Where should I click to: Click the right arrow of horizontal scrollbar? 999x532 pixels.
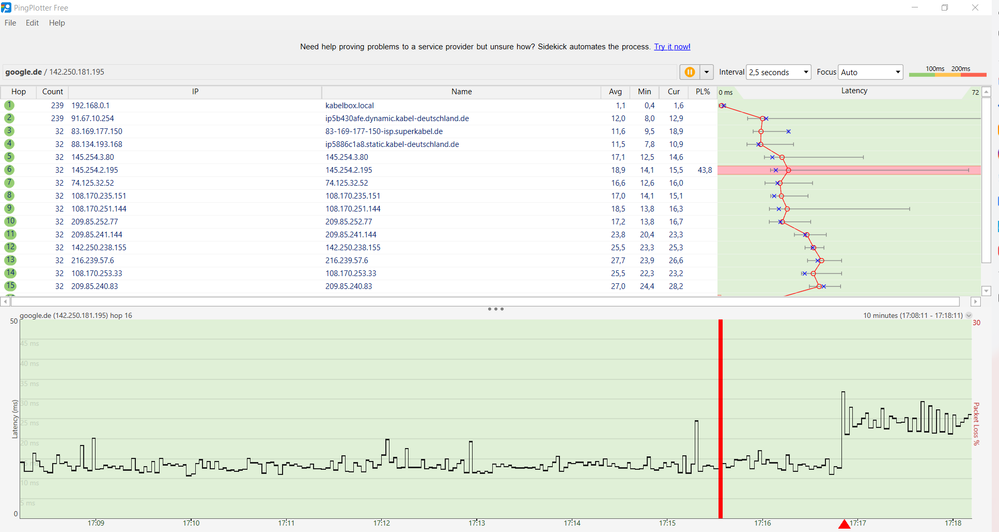tap(975, 301)
